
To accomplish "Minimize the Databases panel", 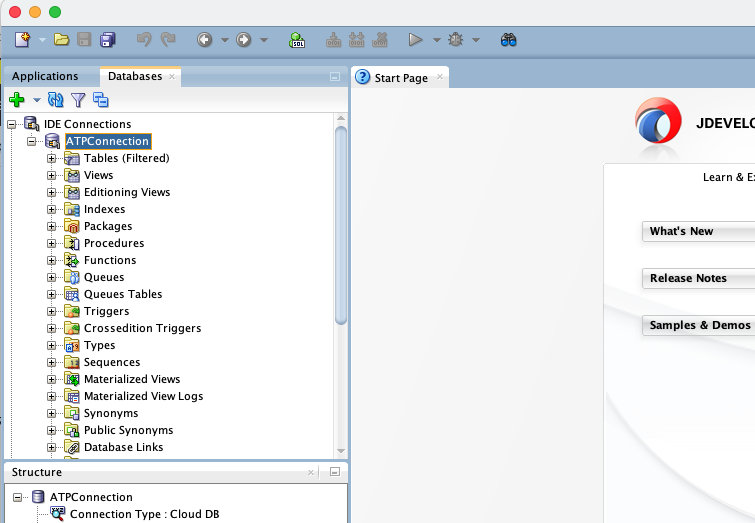I will [335, 77].
